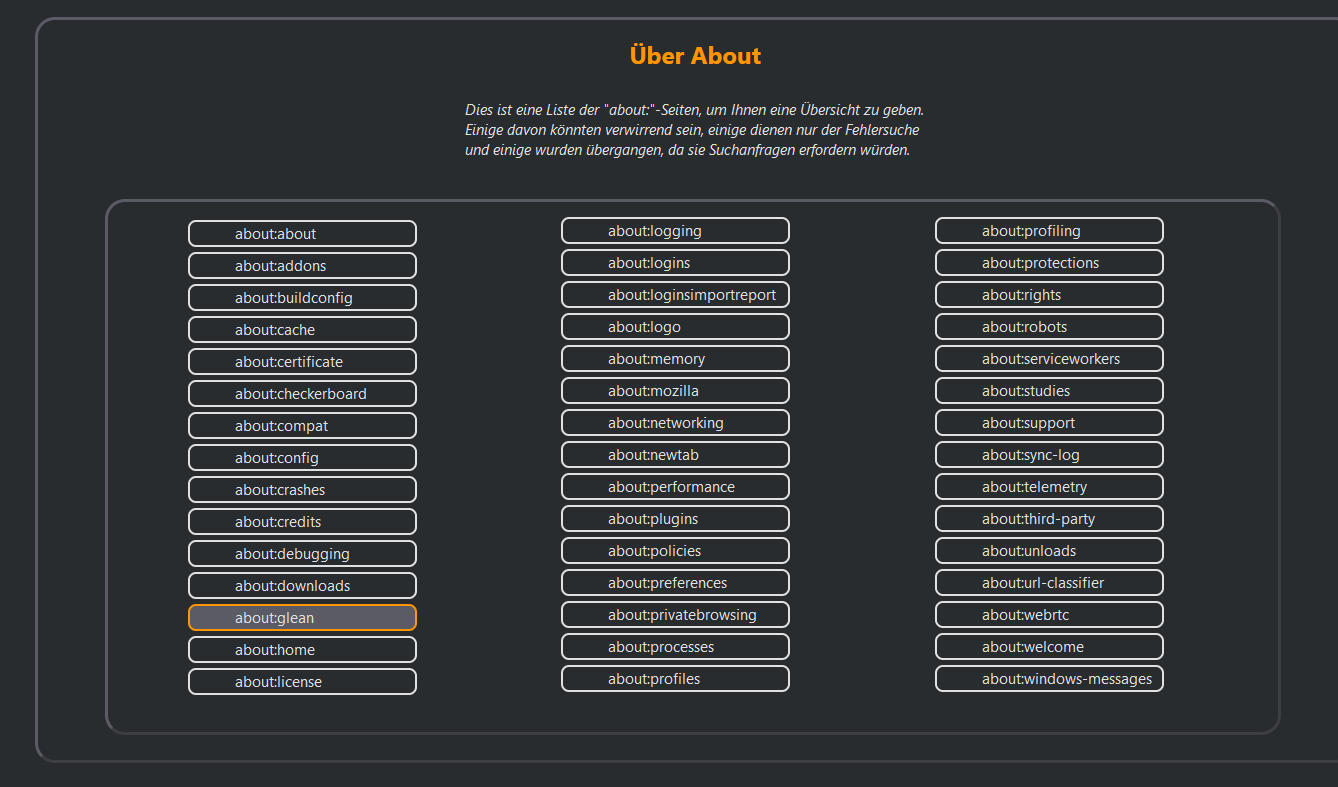Go to about:performance

point(675,487)
